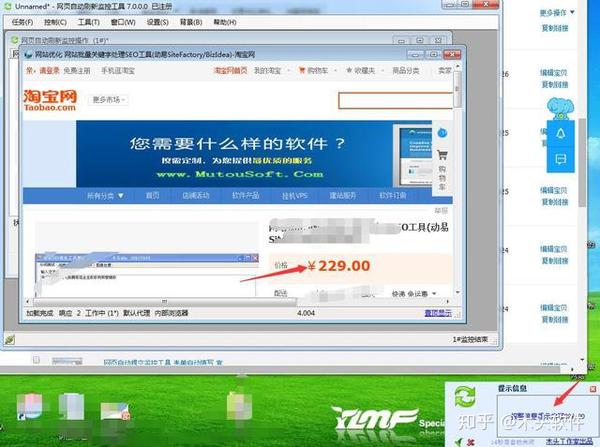Screen dimensions: 600x447
Task: Open the 木头工作室出品 link
Action: (x=569, y=442)
